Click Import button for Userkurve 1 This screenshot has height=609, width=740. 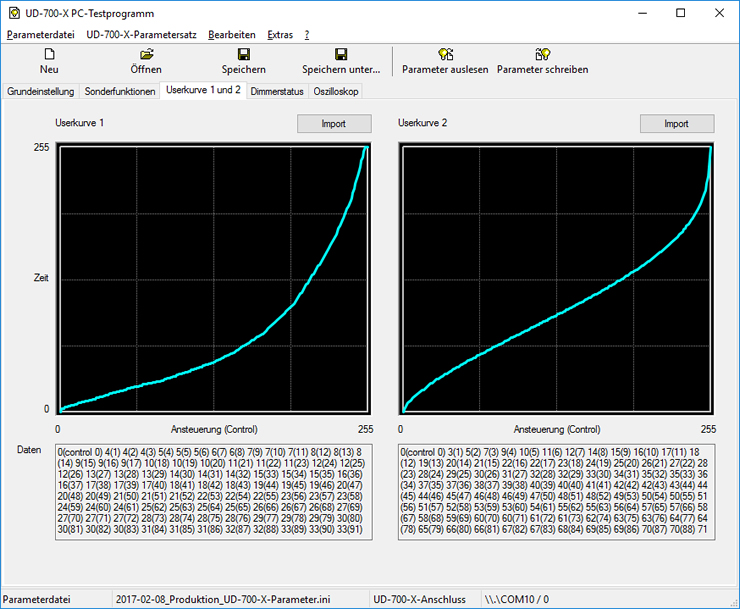pyautogui.click(x=334, y=124)
